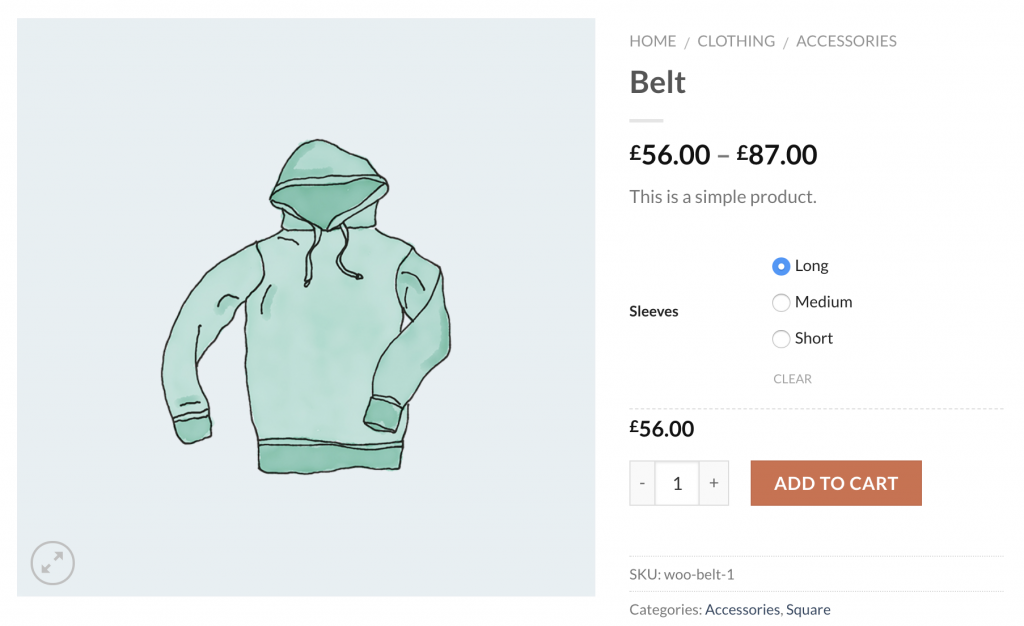Image resolution: width=1024 pixels, height=626 pixels.
Task: Pick the Short sleeves radio option
Action: pos(780,339)
